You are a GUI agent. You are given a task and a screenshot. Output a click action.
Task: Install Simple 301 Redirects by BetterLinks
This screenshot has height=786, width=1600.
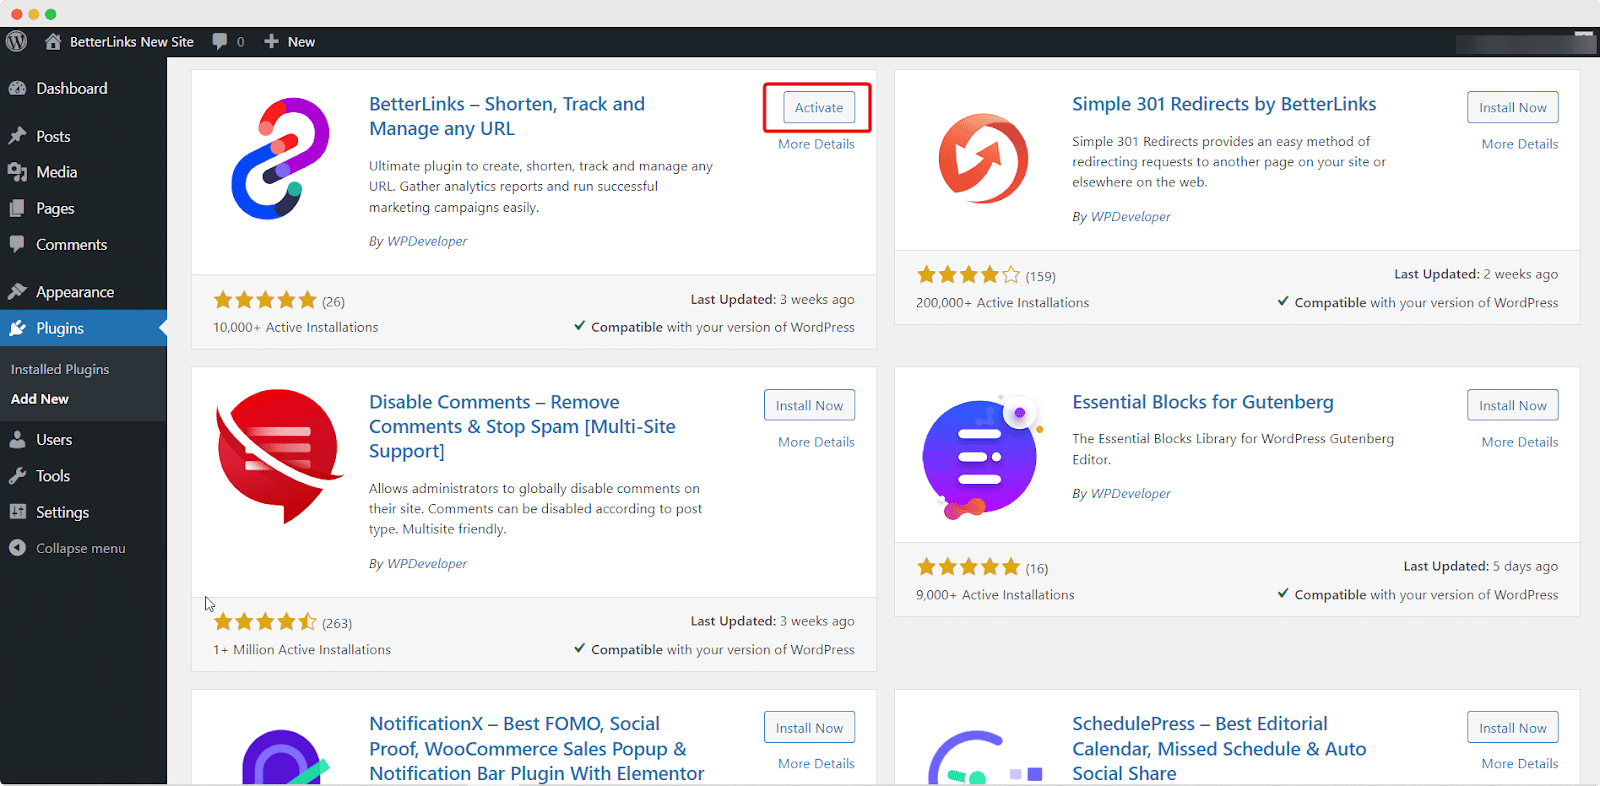pos(1512,107)
